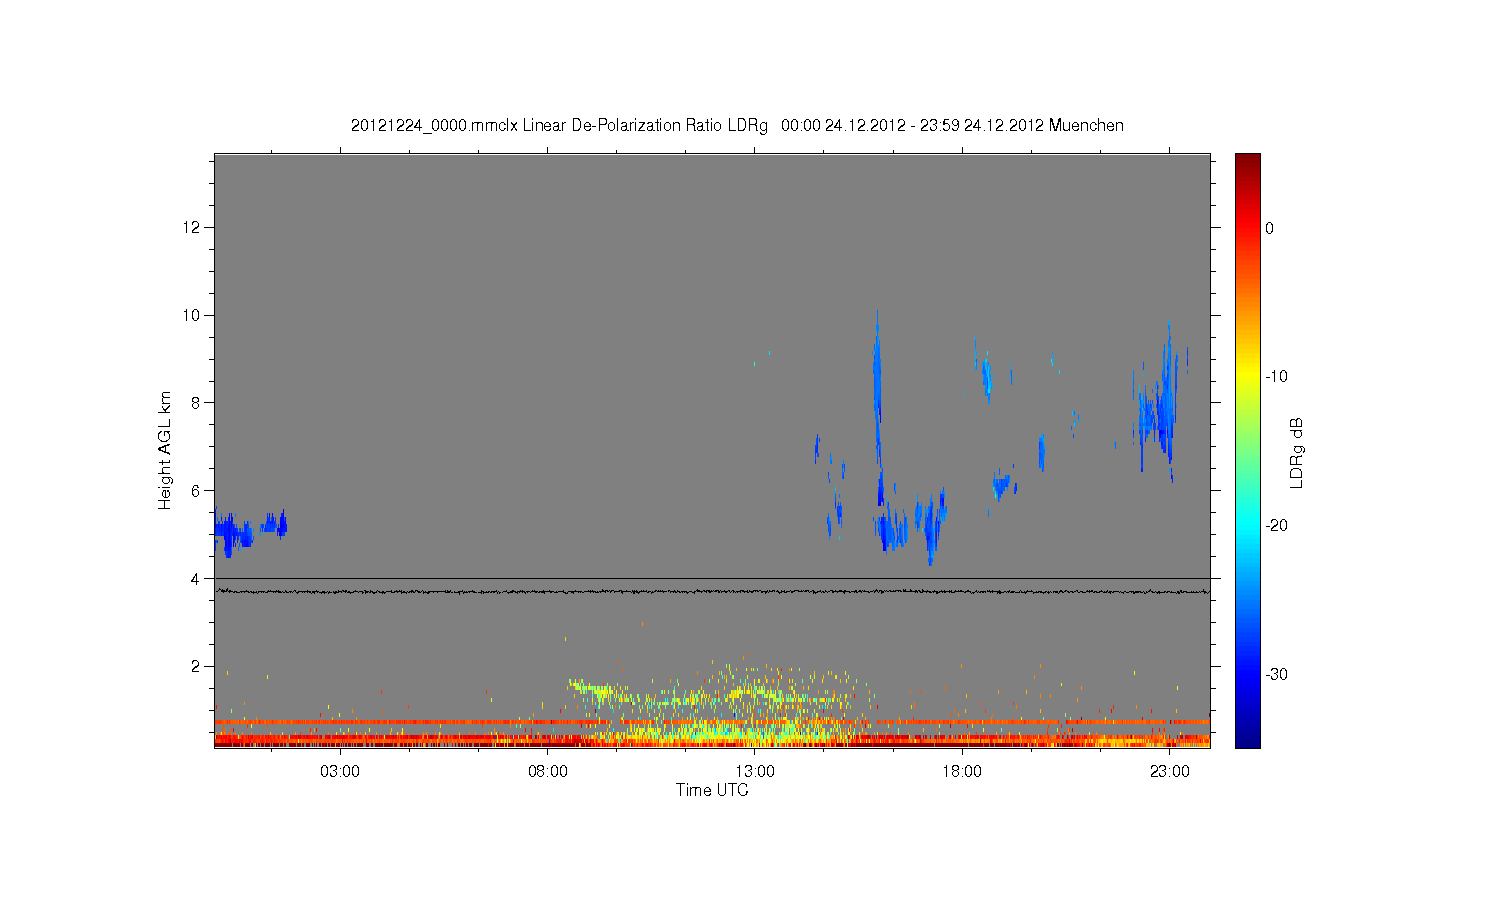Click the 'Time UTC' axis label
The width and height of the screenshot is (1500, 900).
pyautogui.click(x=712, y=790)
